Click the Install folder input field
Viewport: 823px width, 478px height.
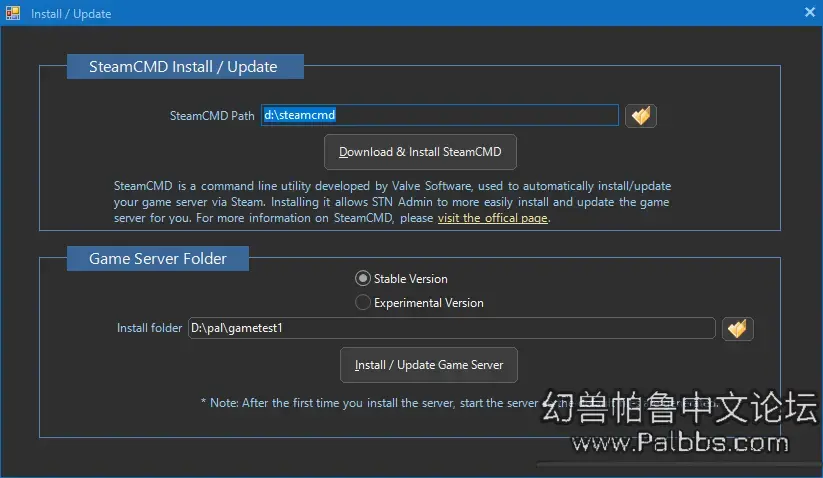point(451,328)
